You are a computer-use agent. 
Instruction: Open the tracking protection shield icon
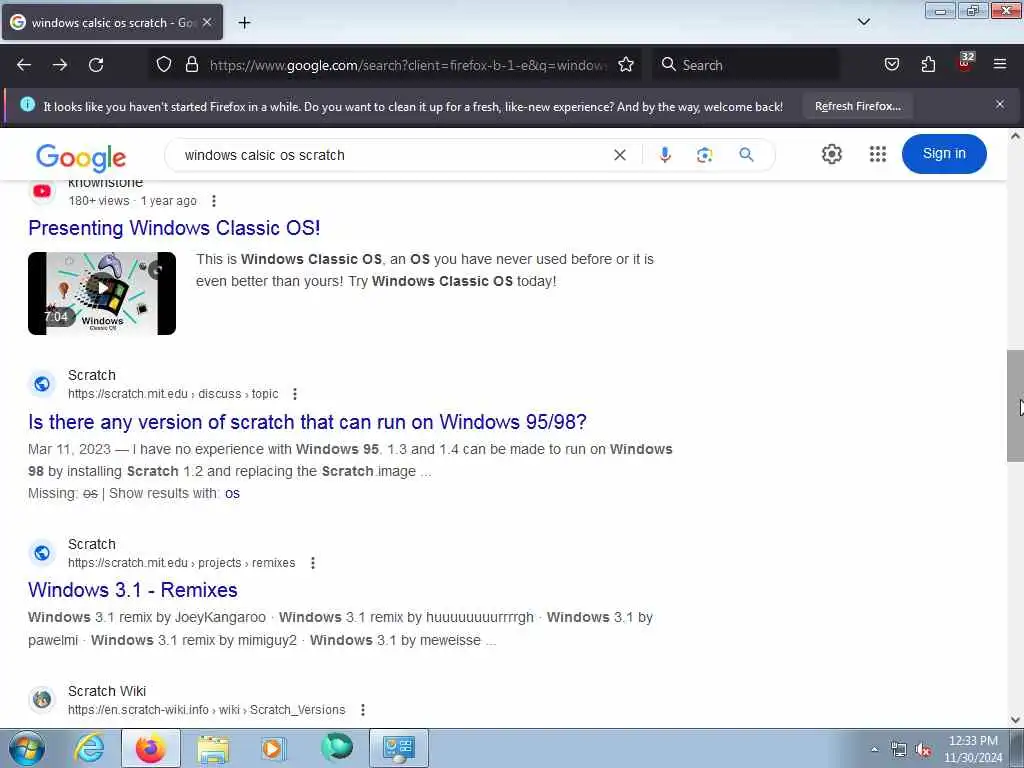pos(164,65)
